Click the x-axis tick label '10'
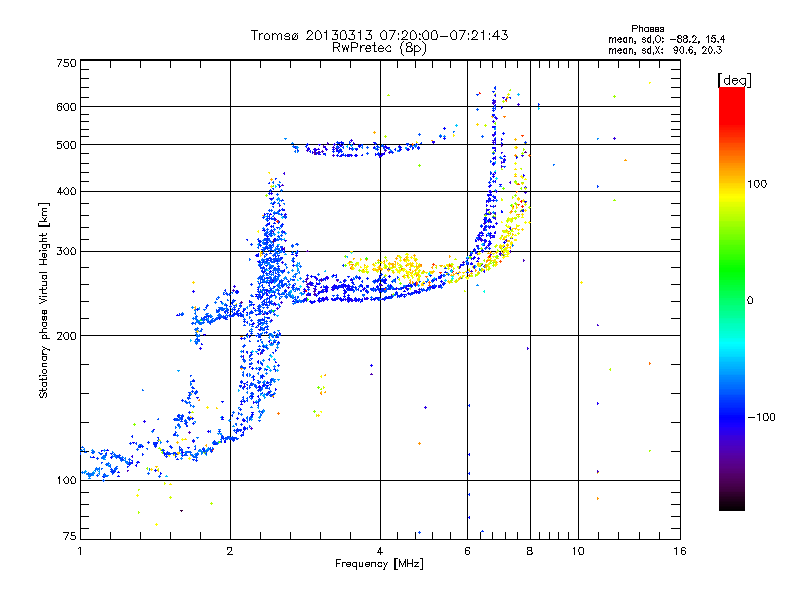Screen dimensions: 800x600 click(x=578, y=551)
